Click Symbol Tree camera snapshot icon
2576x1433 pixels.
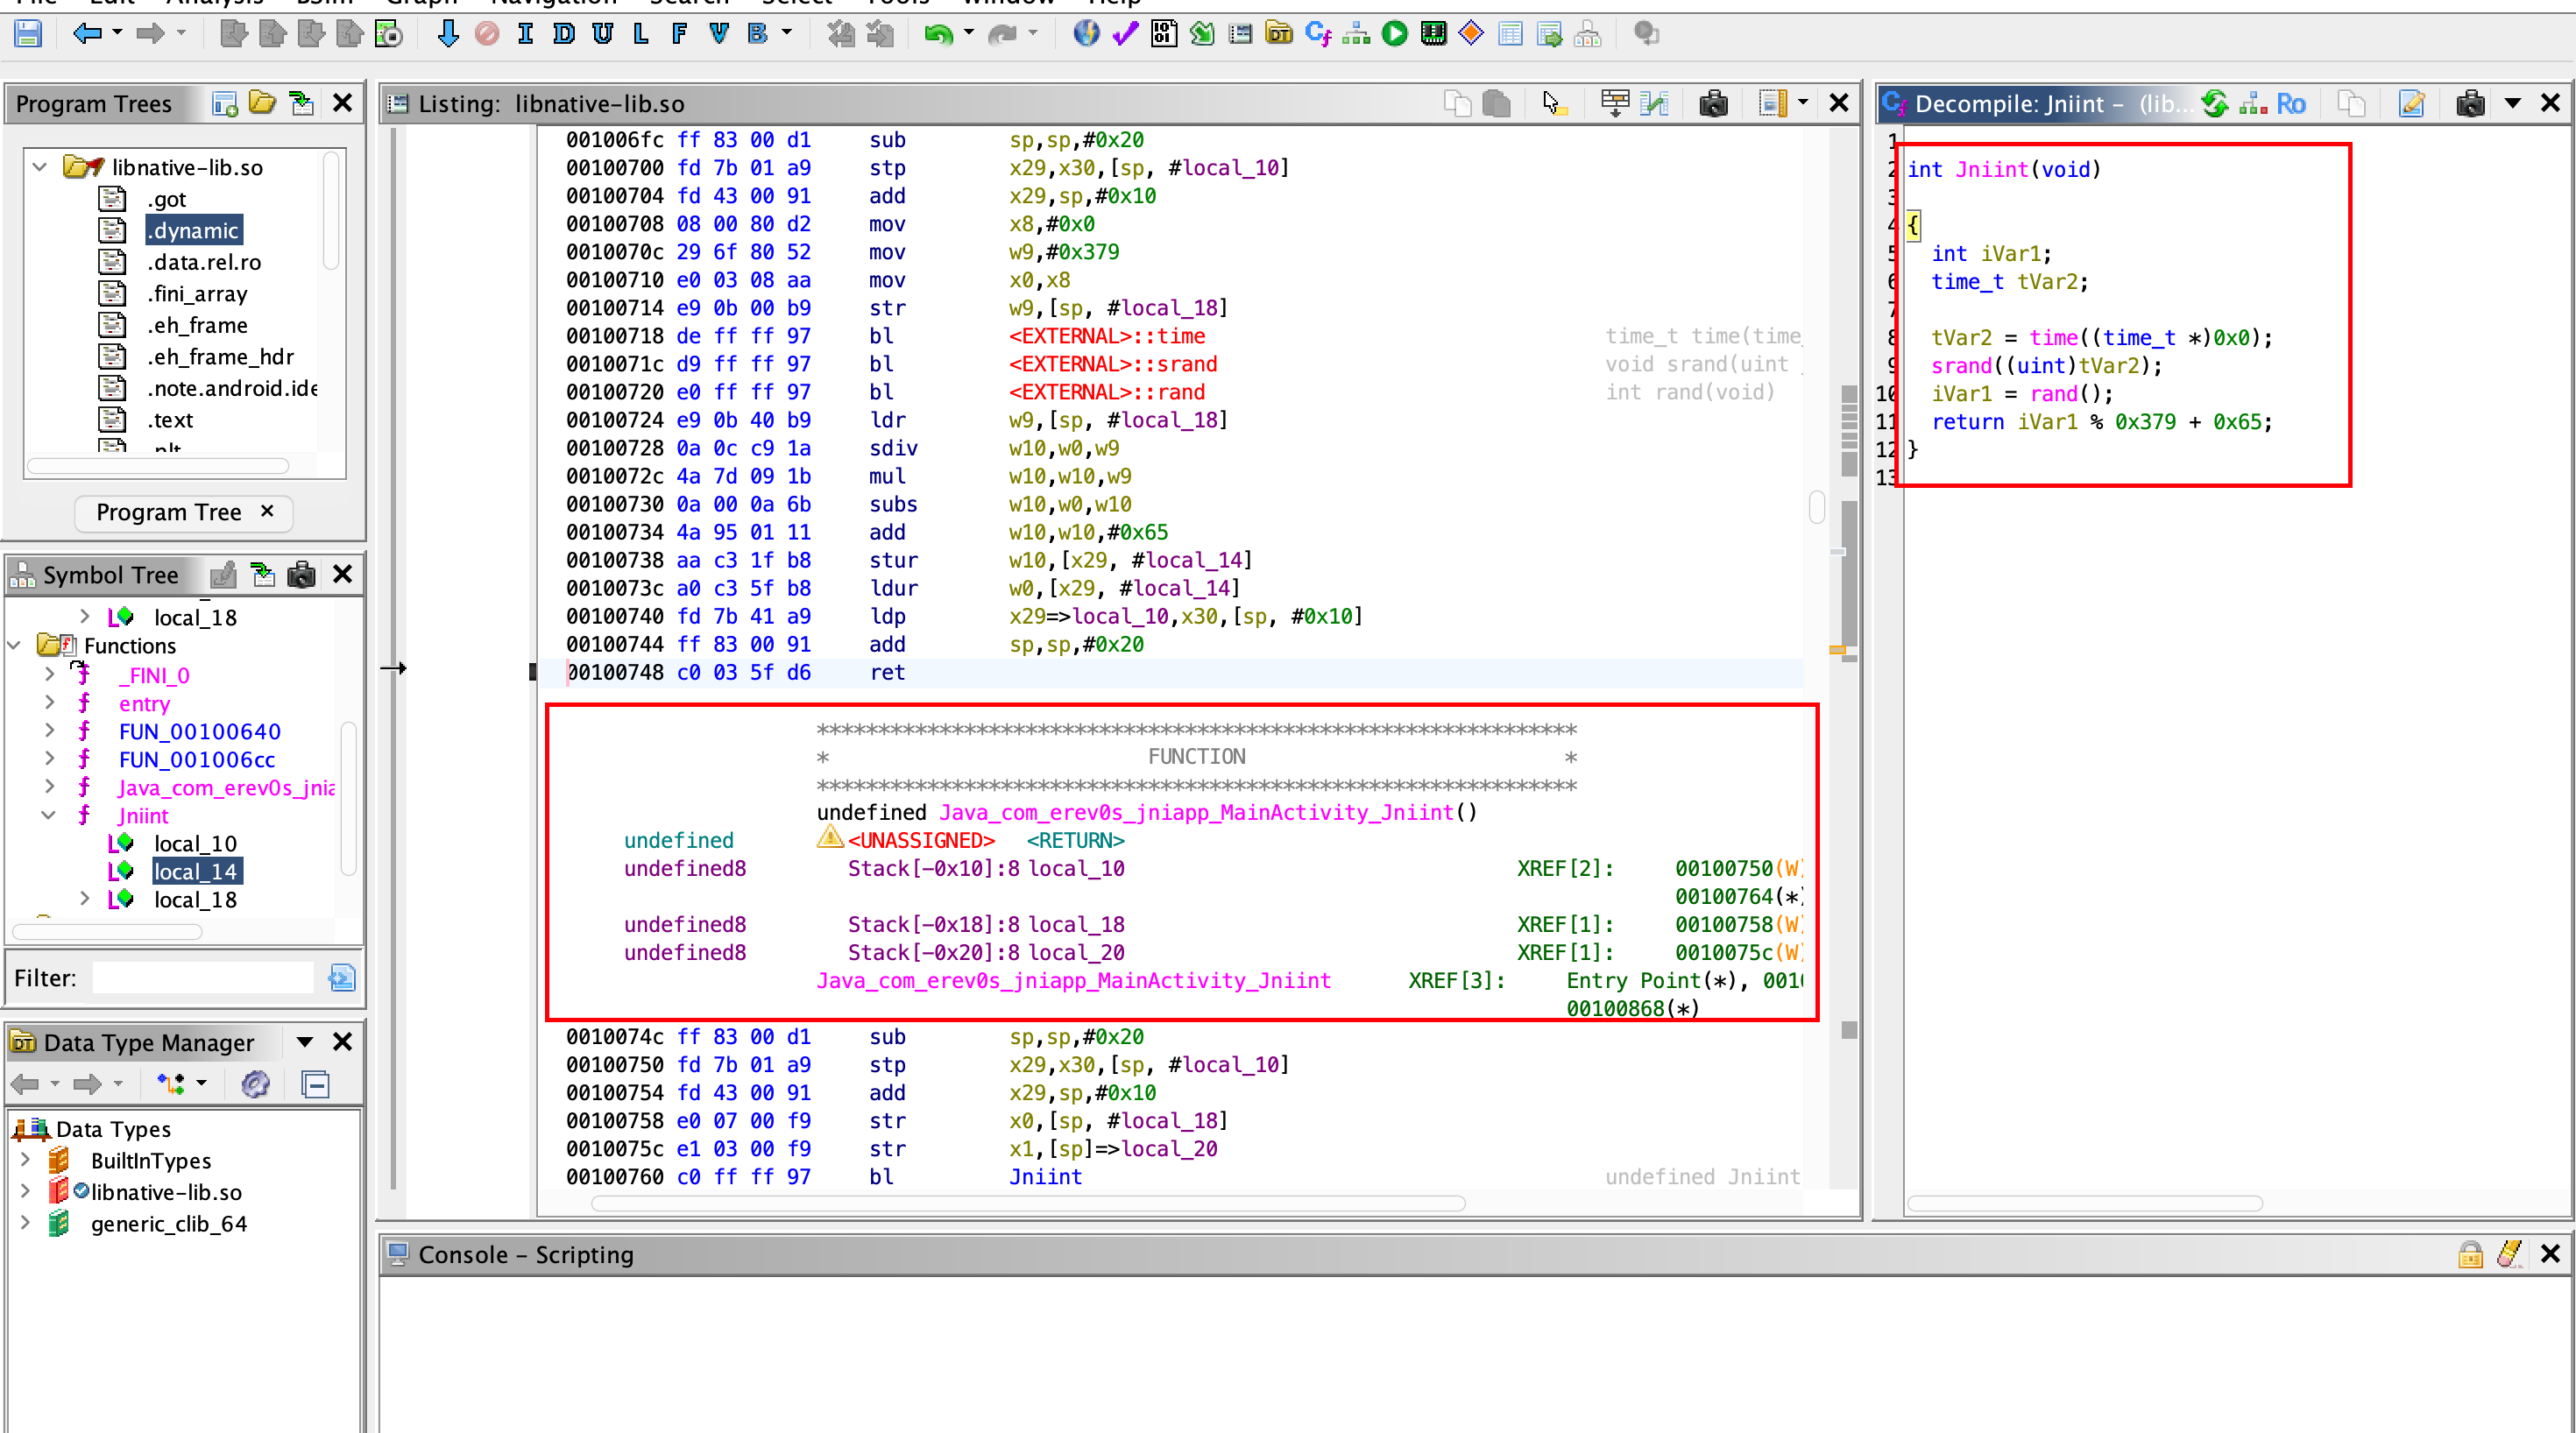[301, 575]
